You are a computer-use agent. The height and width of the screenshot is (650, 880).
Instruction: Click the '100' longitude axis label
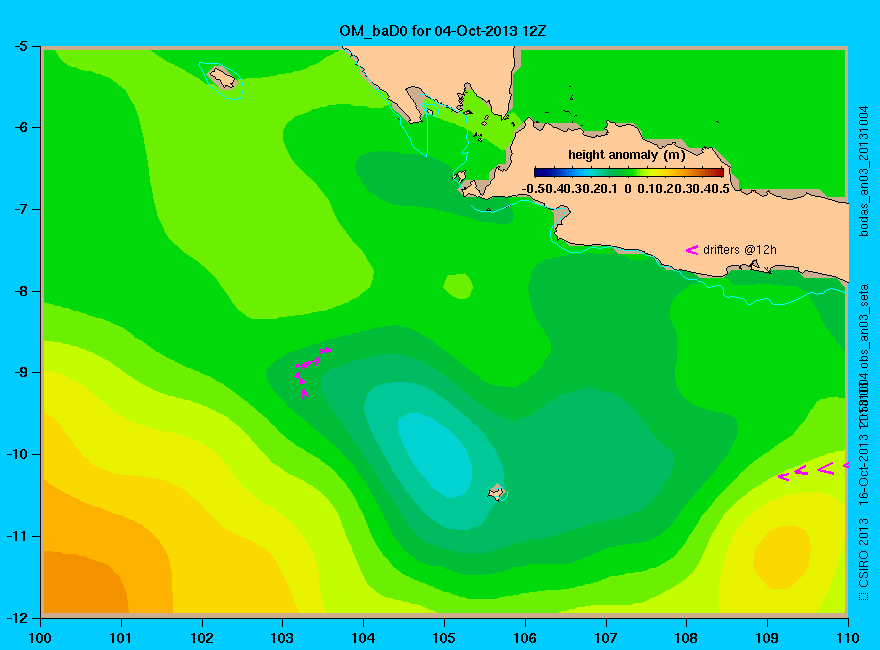40,638
